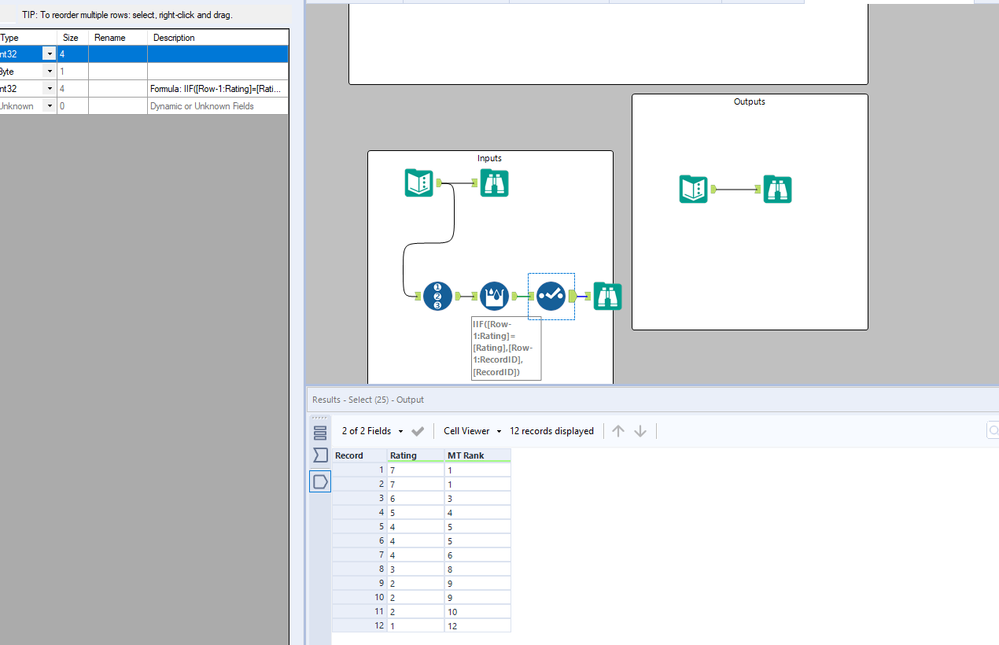Click the 12 records displayed label
The image size is (999, 645).
552,431
